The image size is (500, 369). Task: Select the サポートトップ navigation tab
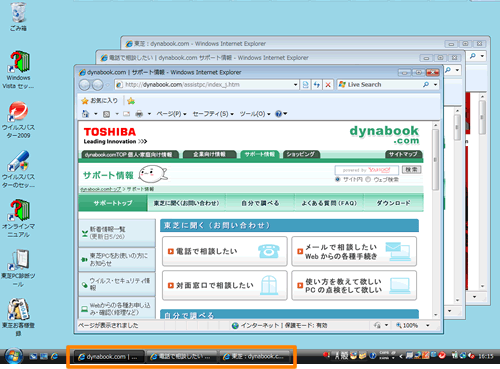coord(113,203)
